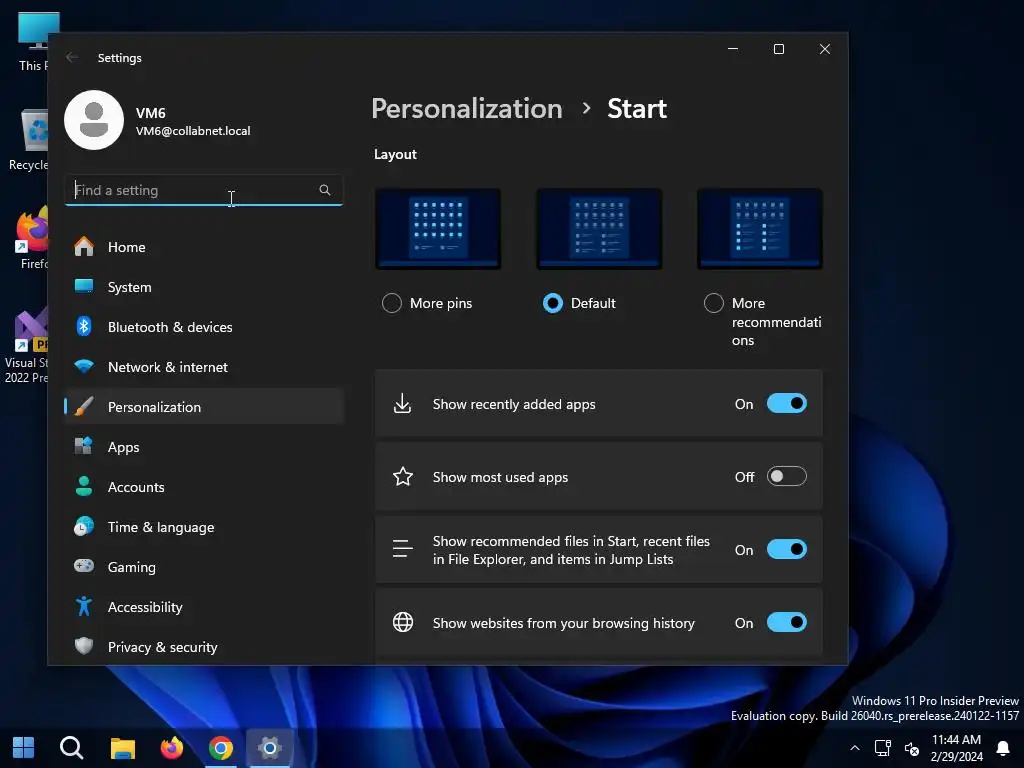Click the Network wifi icon in sidebar
The width and height of the screenshot is (1024, 768).
pyautogui.click(x=84, y=366)
